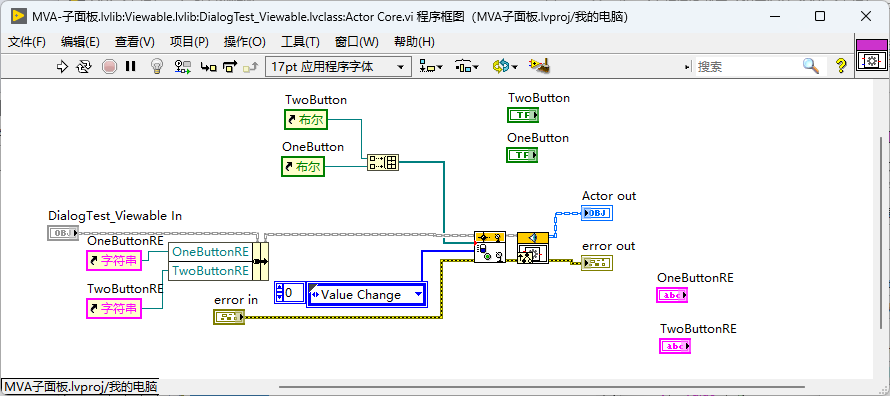Click Step Into button
This screenshot has width=890, height=396.
coord(208,68)
